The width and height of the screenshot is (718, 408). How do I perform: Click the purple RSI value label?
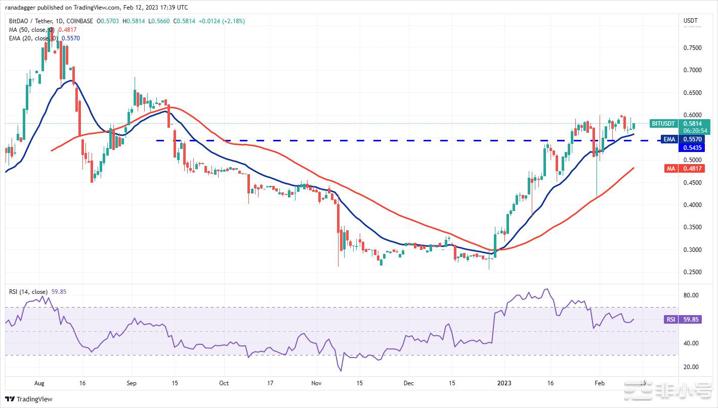674,320
